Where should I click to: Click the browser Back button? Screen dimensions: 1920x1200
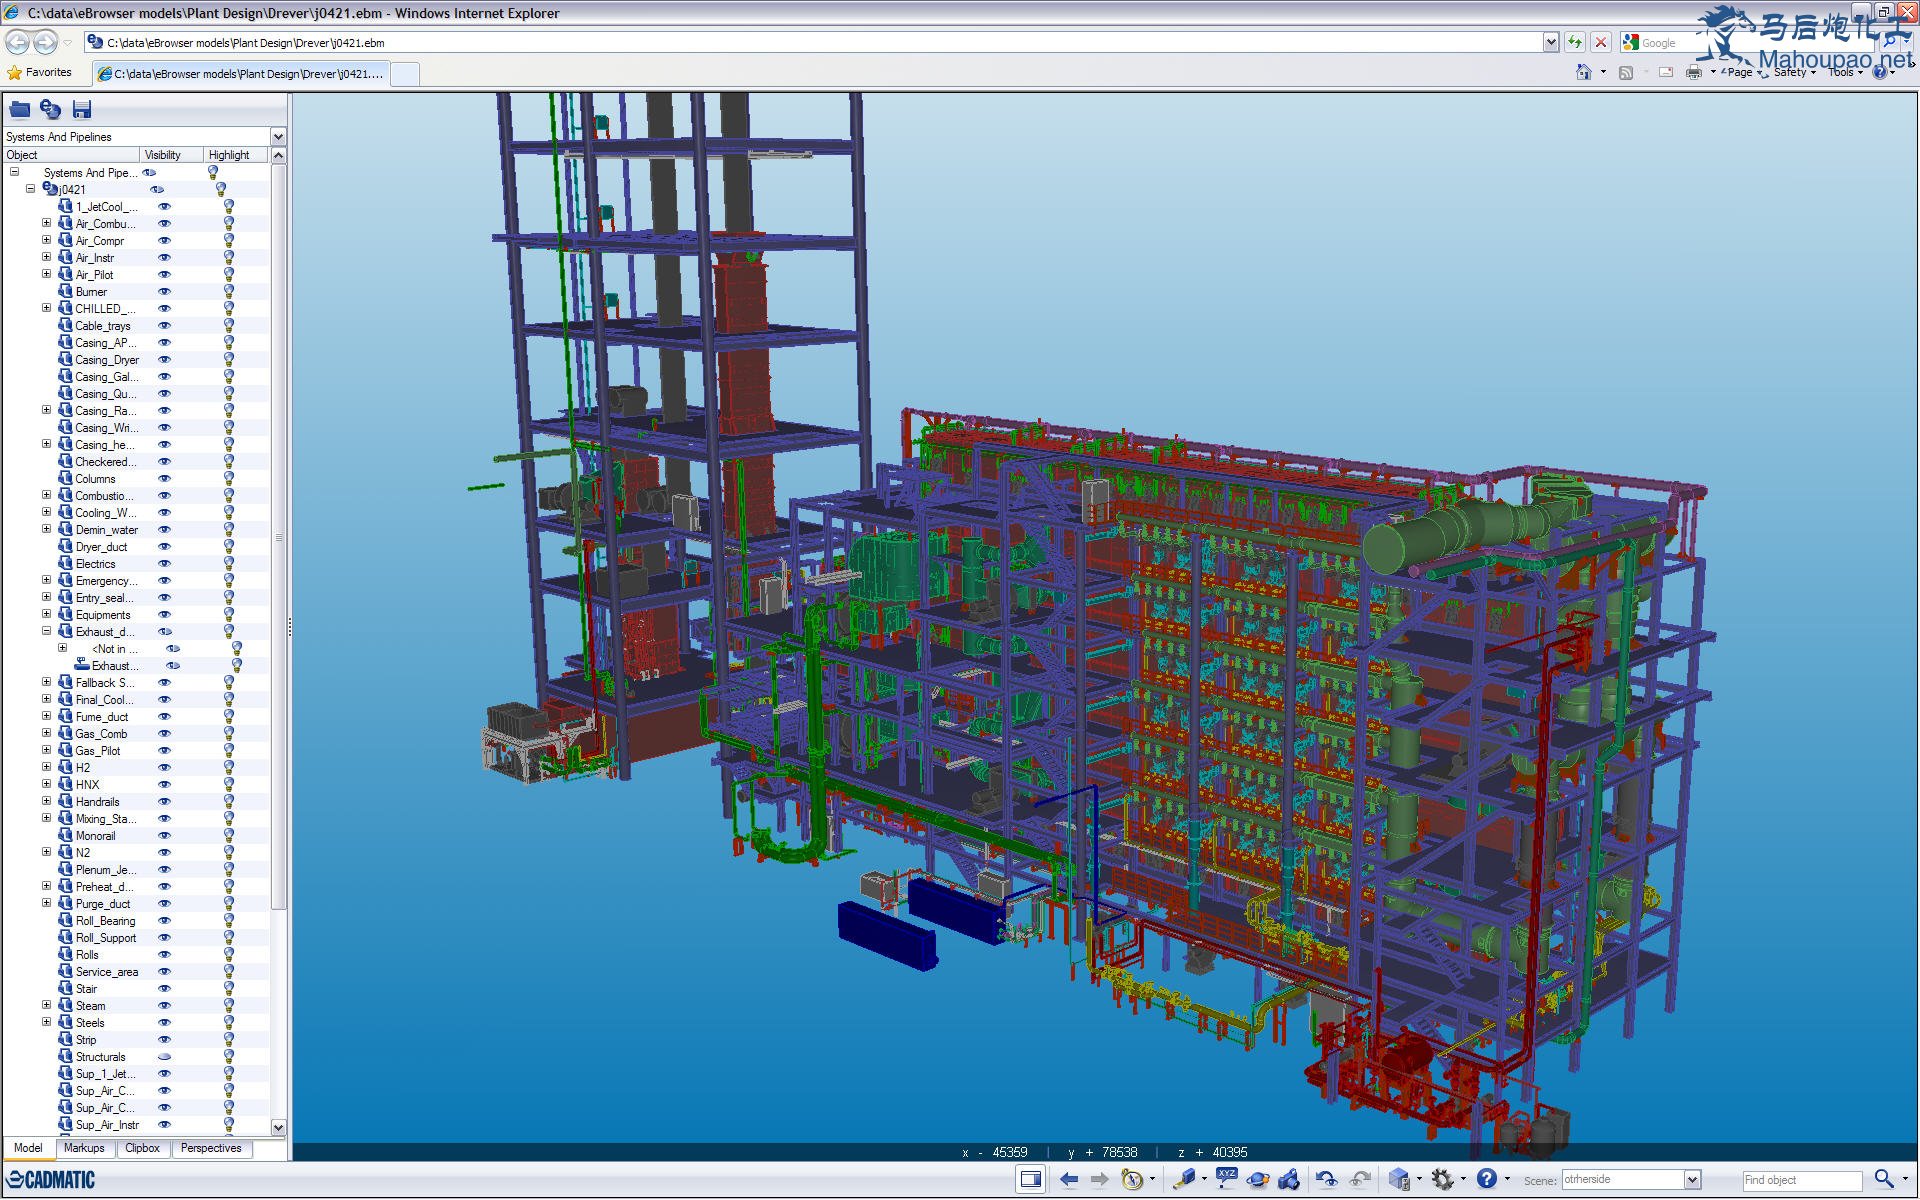(x=17, y=42)
